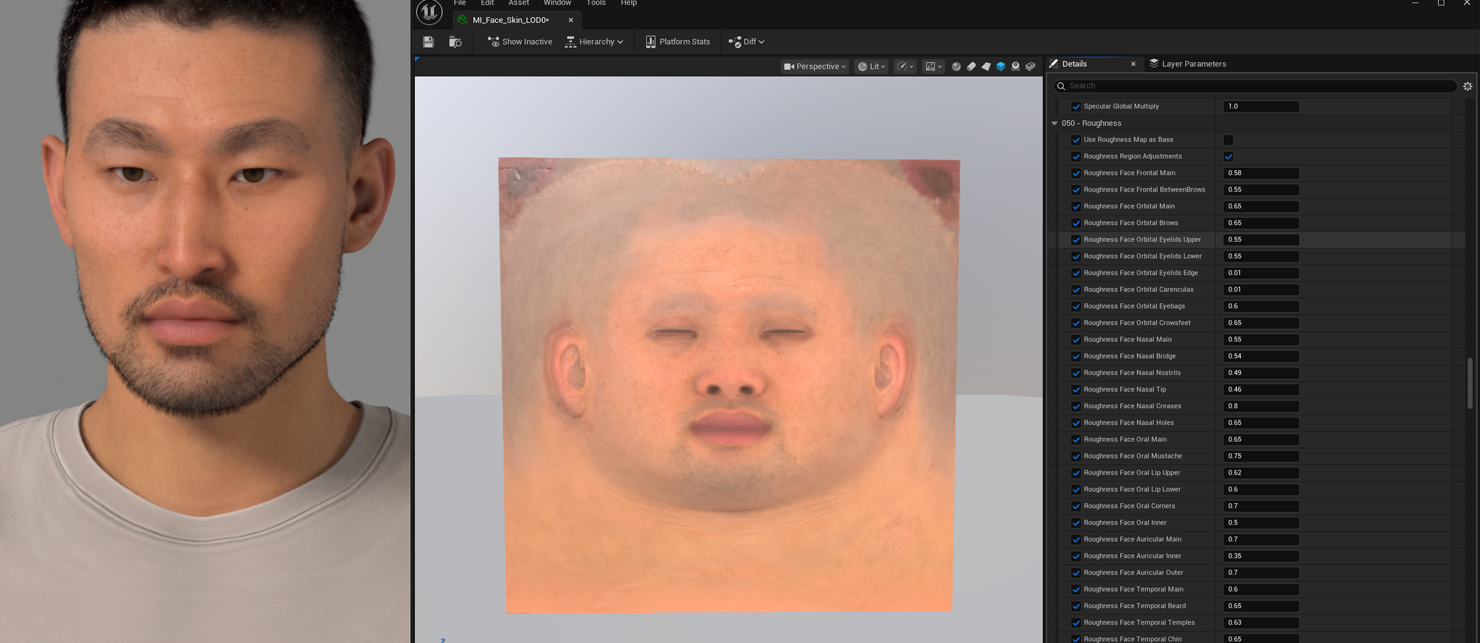Open the Lit view mode dropdown
The height and width of the screenshot is (643, 1480).
tap(871, 66)
